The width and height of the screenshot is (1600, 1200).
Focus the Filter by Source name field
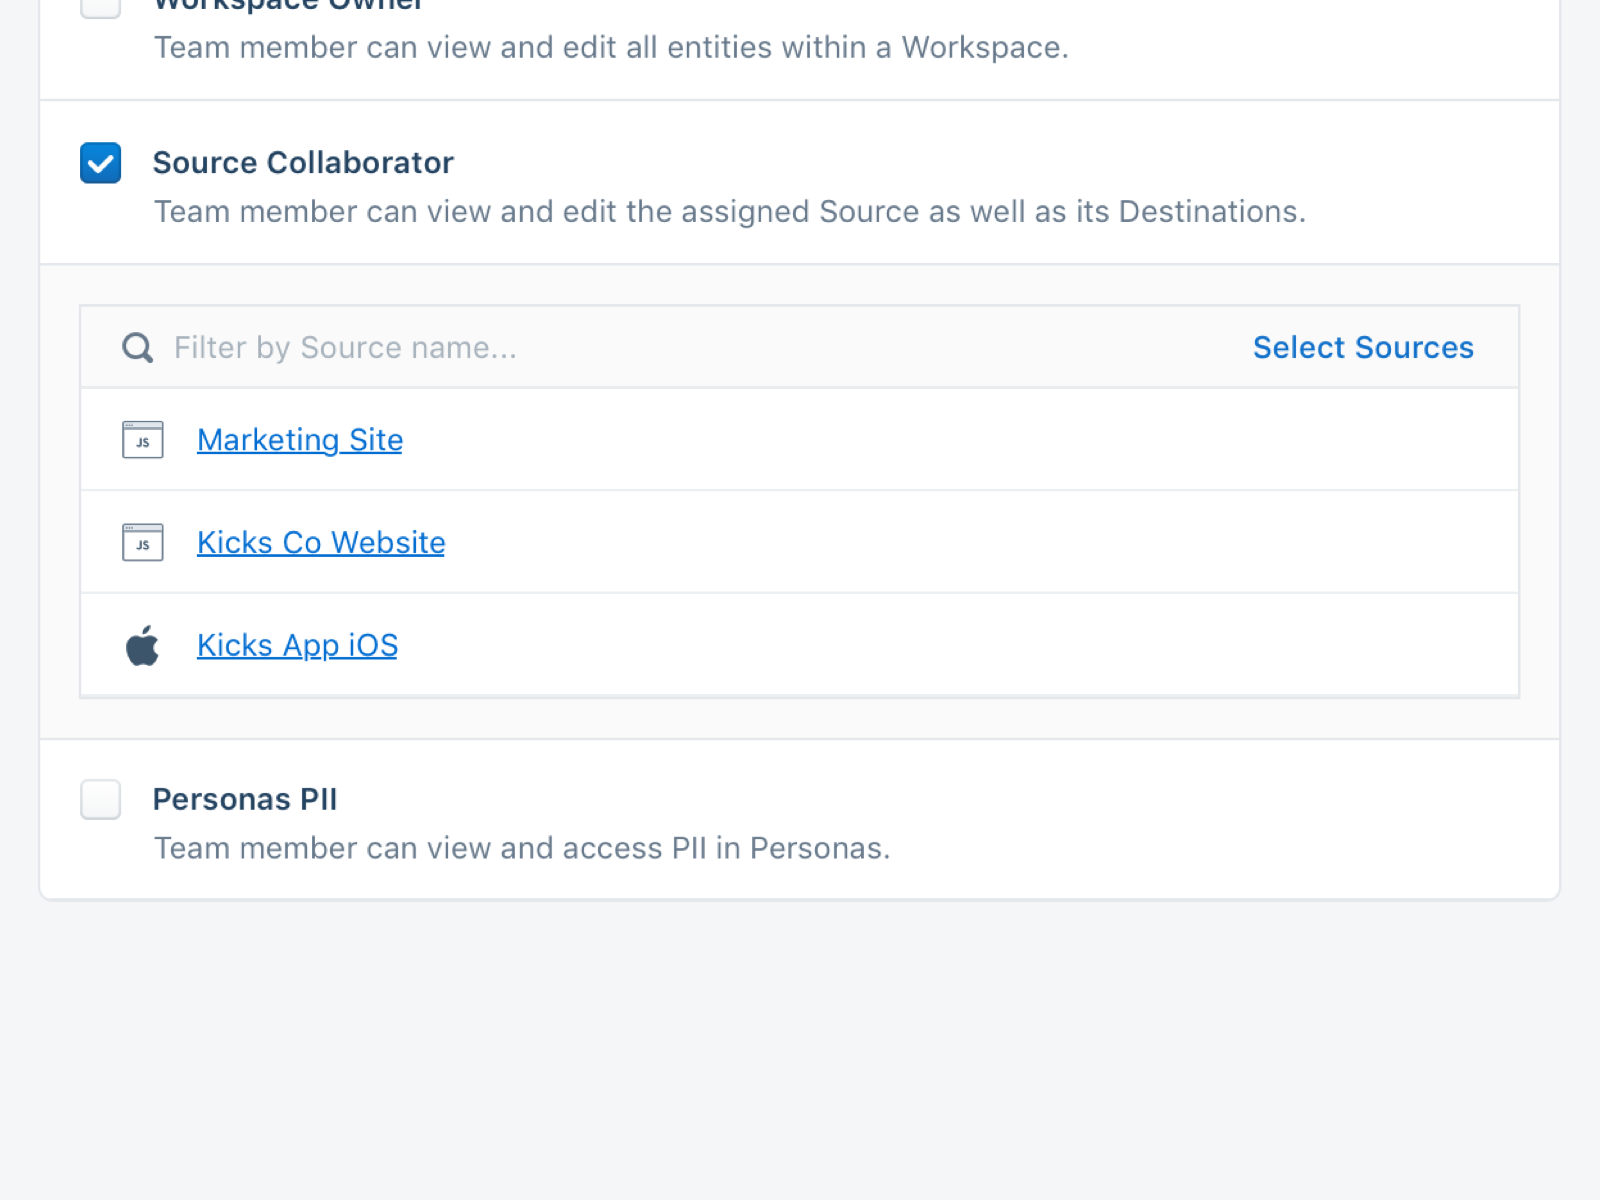600,348
